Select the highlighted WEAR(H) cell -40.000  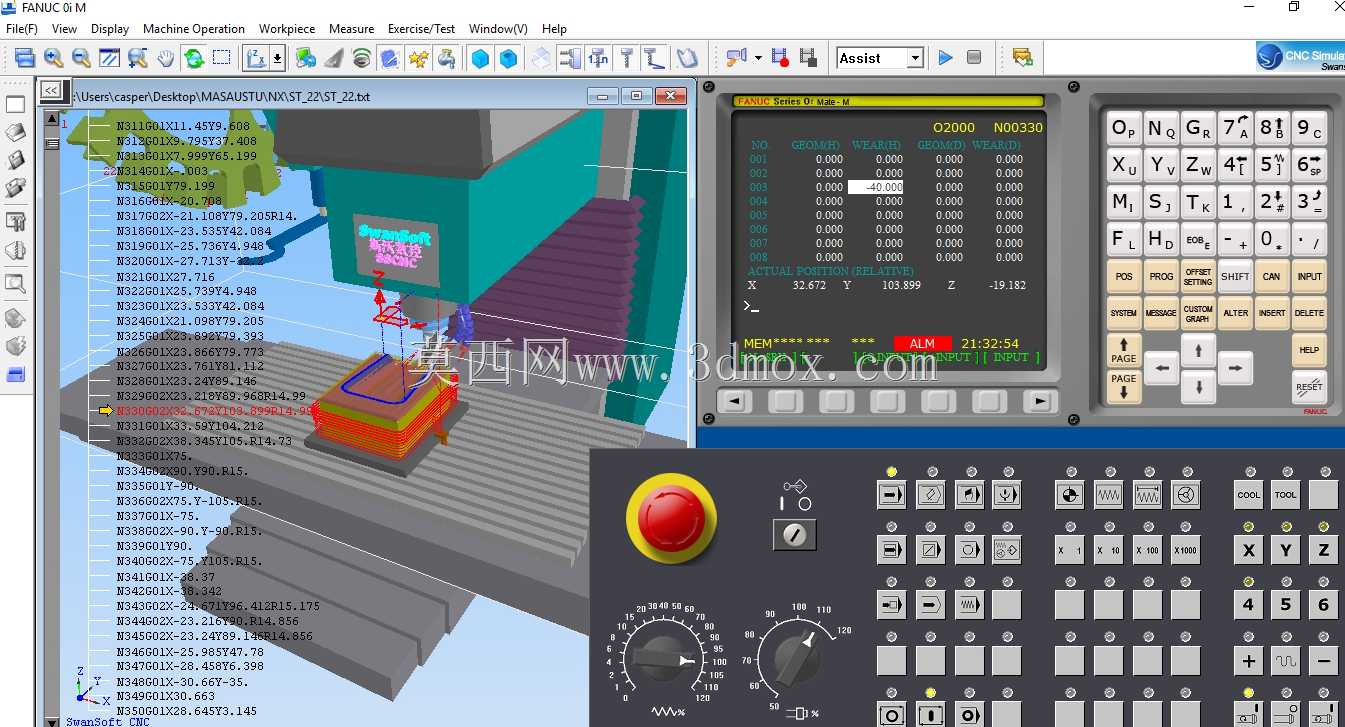click(876, 187)
